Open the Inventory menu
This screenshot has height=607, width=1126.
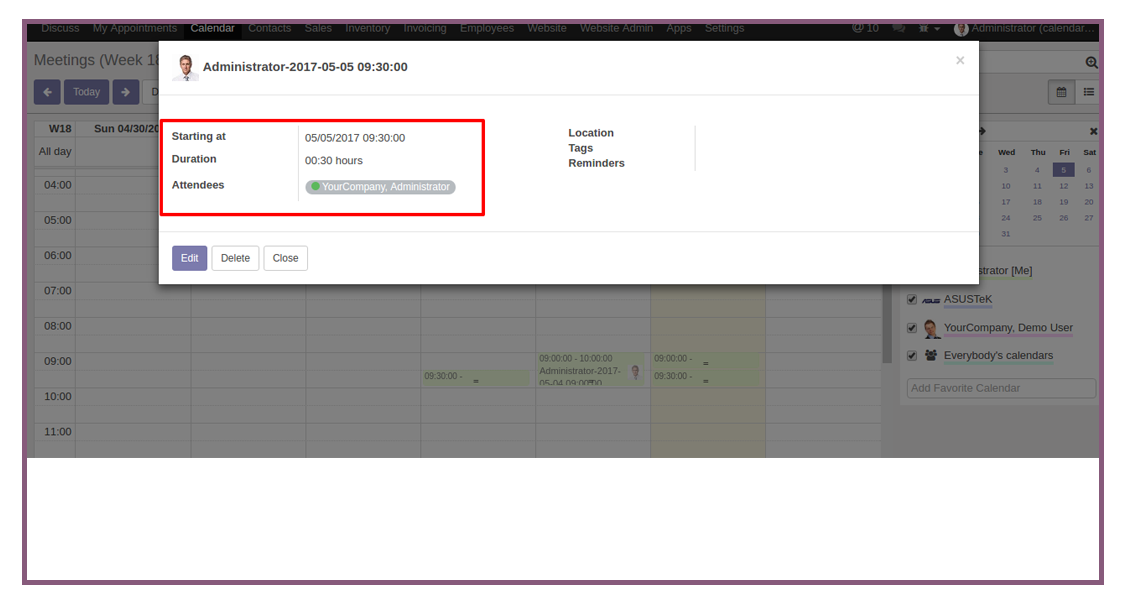368,28
